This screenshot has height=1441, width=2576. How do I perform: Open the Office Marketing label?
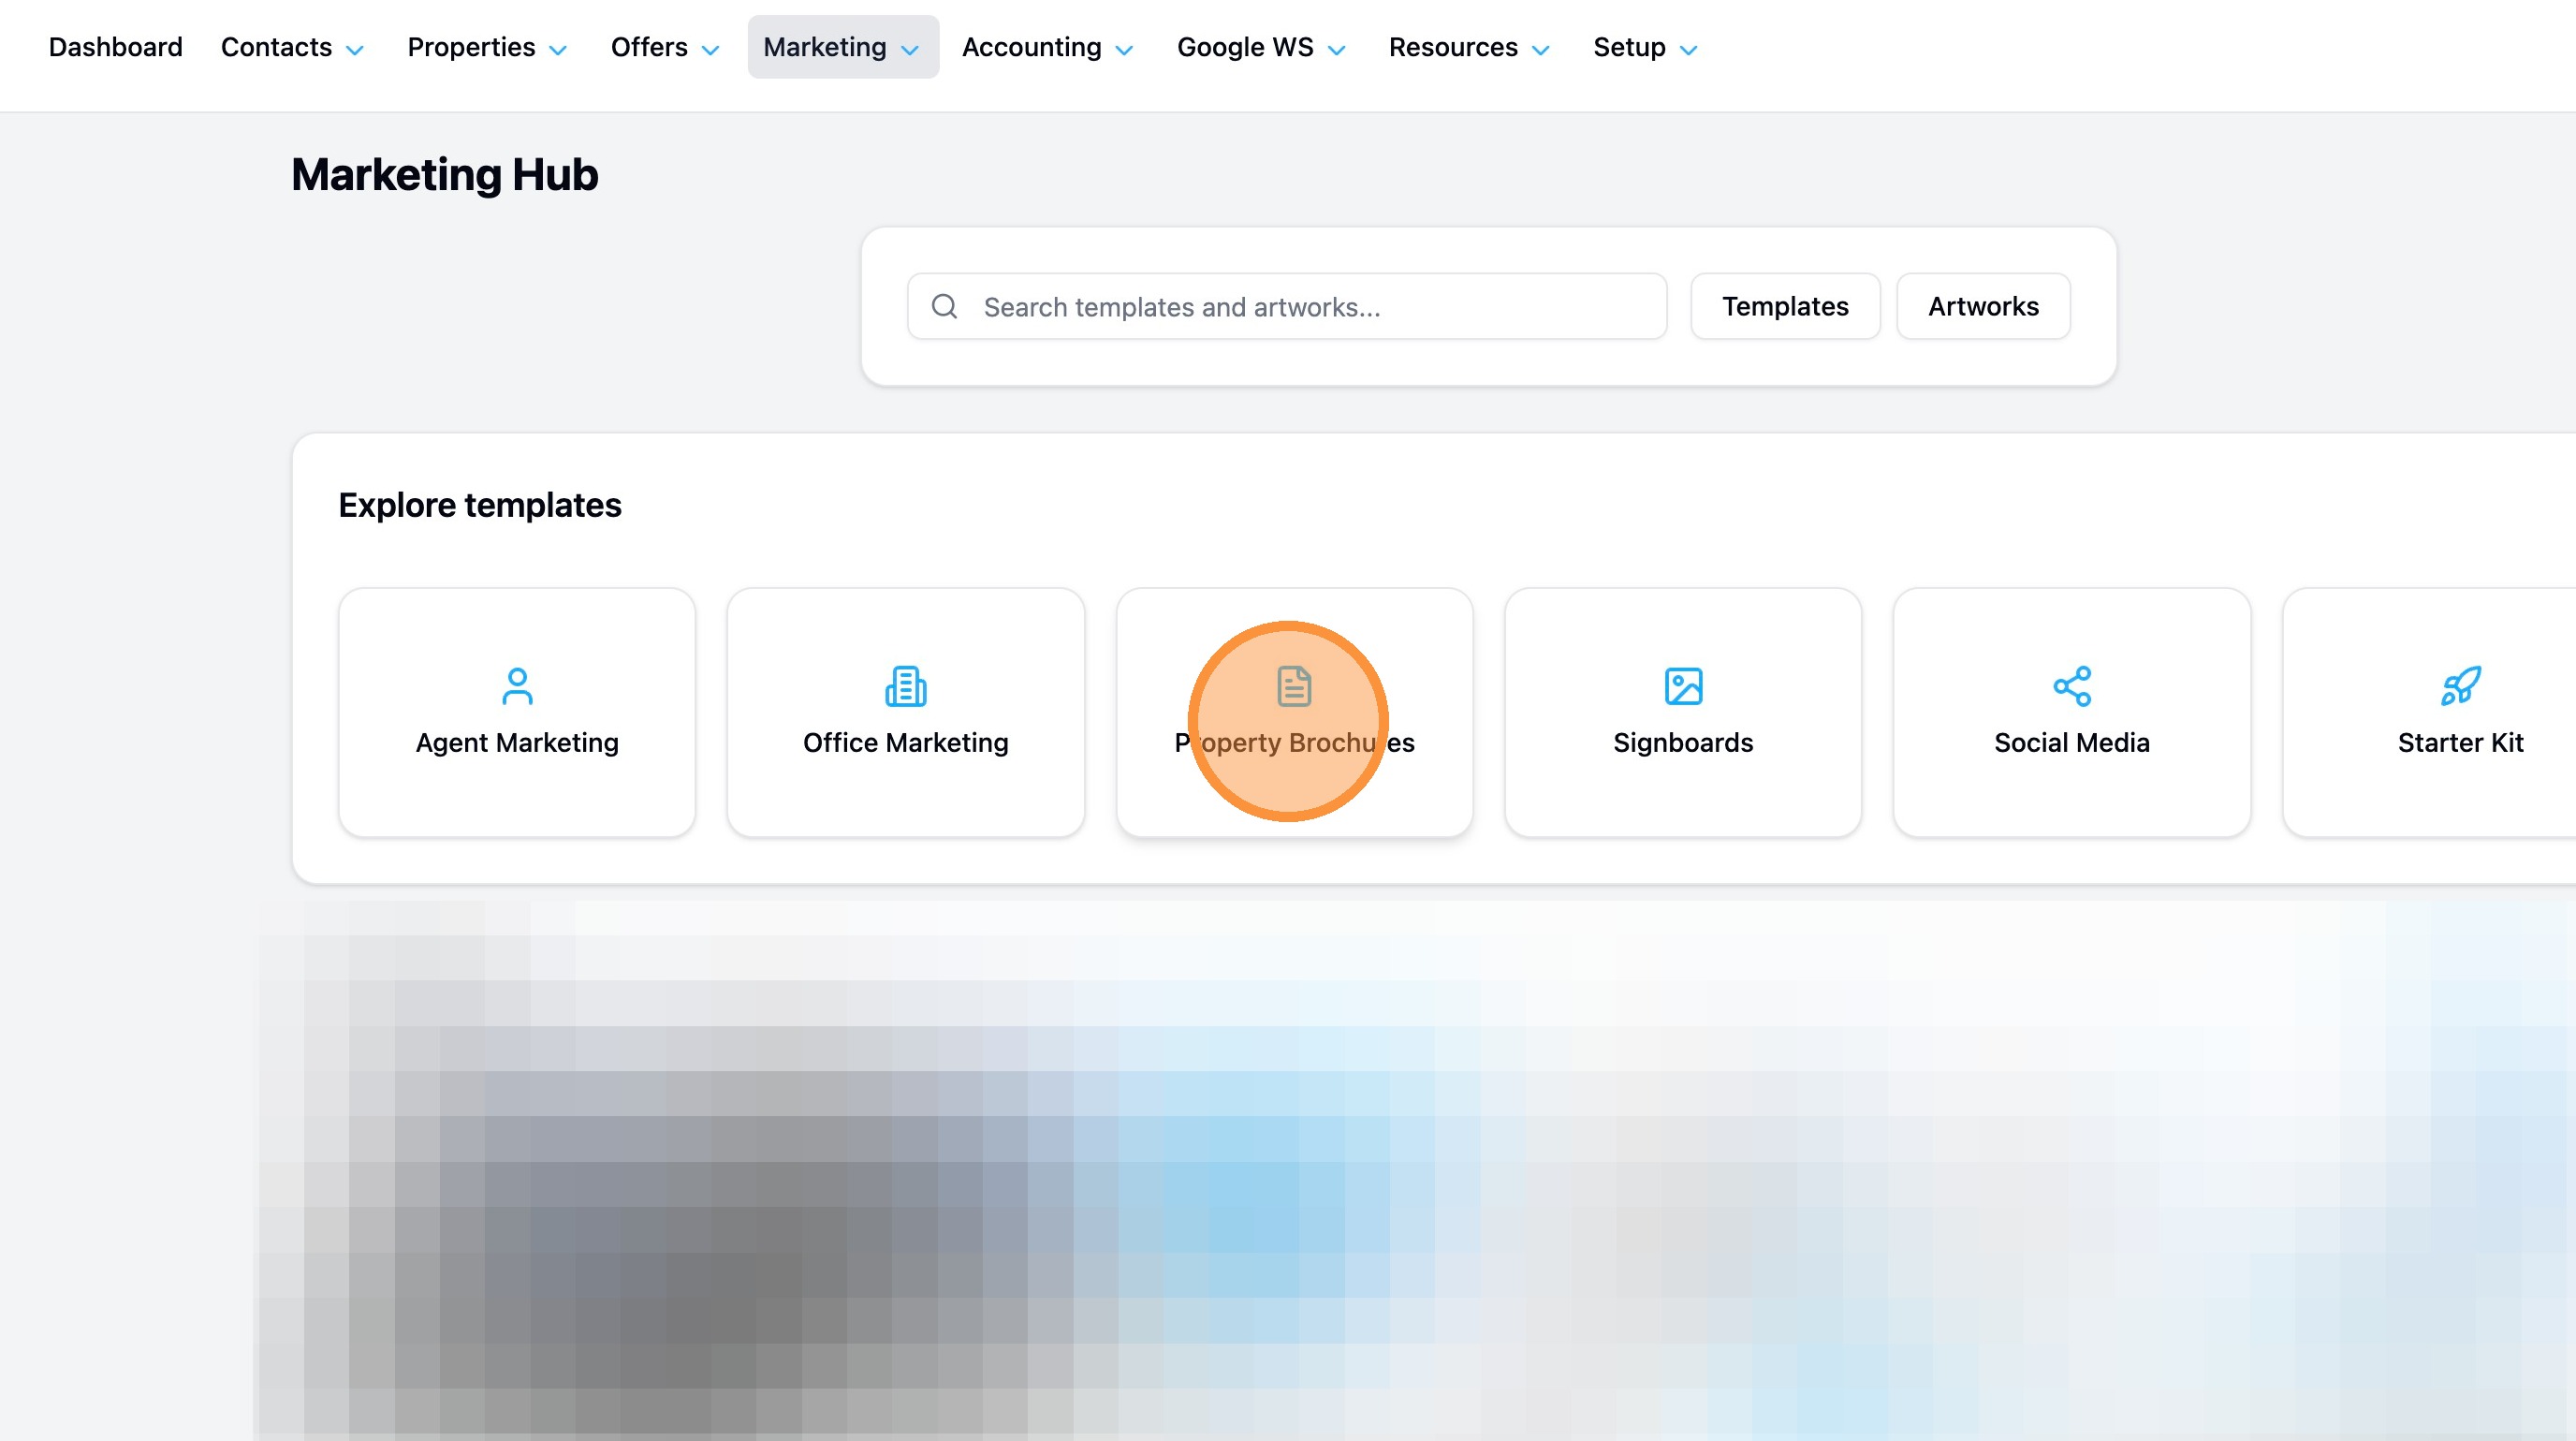pos(906,742)
